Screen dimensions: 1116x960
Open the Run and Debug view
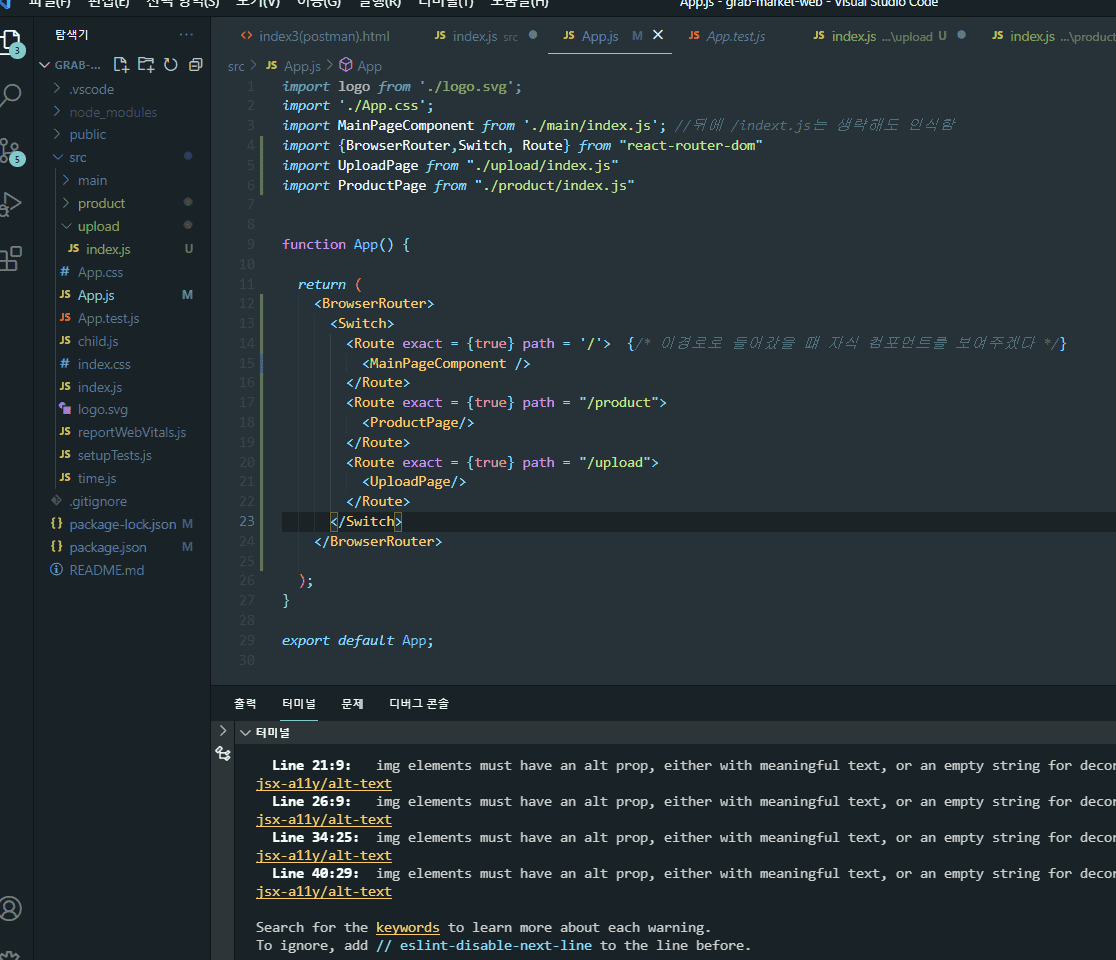12,205
